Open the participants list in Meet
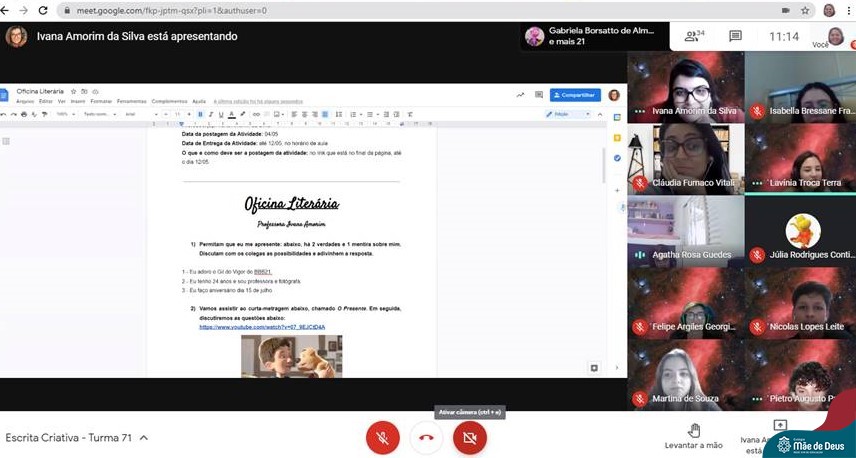The image size is (856, 458). point(691,37)
